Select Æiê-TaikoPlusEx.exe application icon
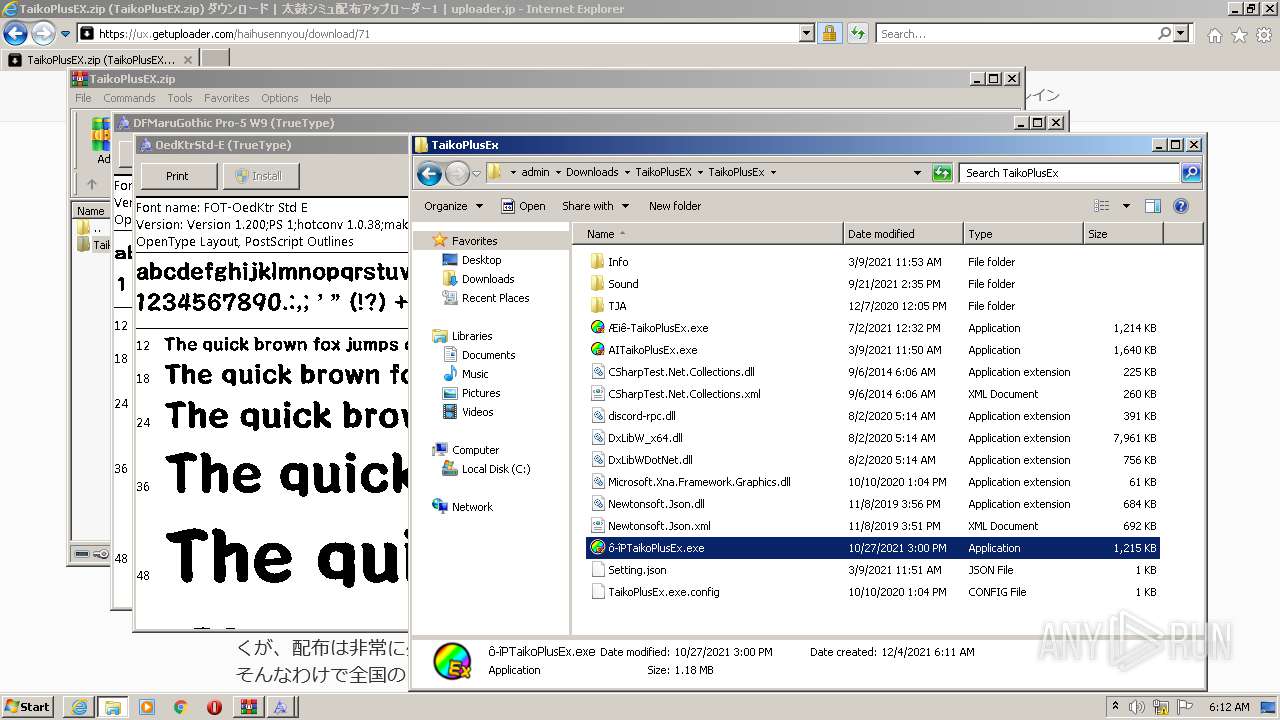This screenshot has height=720, width=1280. (598, 328)
